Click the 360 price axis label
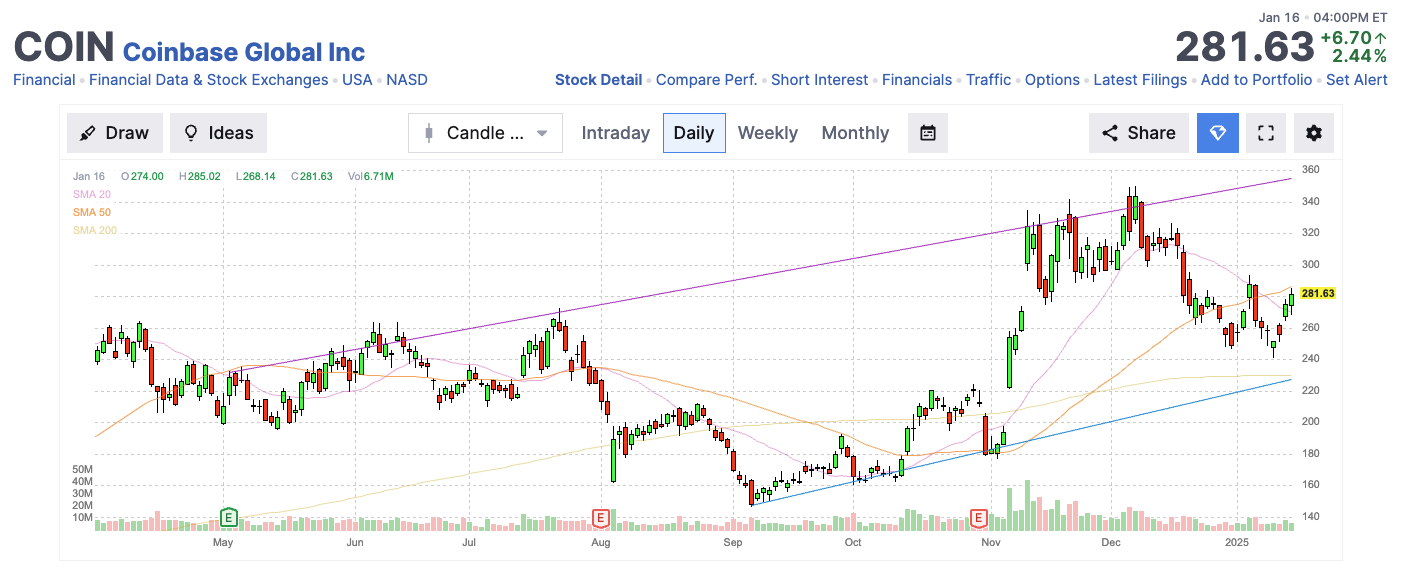1411x570 pixels. click(x=1309, y=170)
